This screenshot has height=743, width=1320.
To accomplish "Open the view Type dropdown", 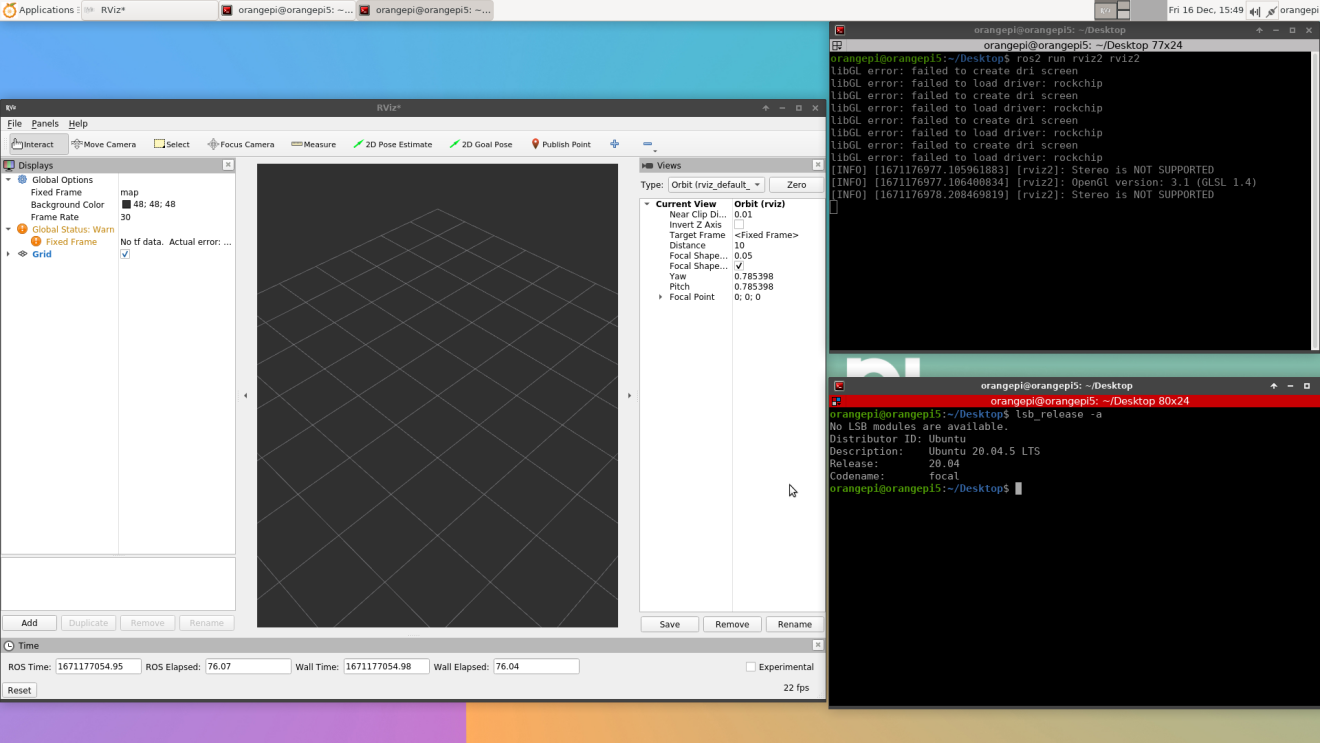I will [x=716, y=185].
